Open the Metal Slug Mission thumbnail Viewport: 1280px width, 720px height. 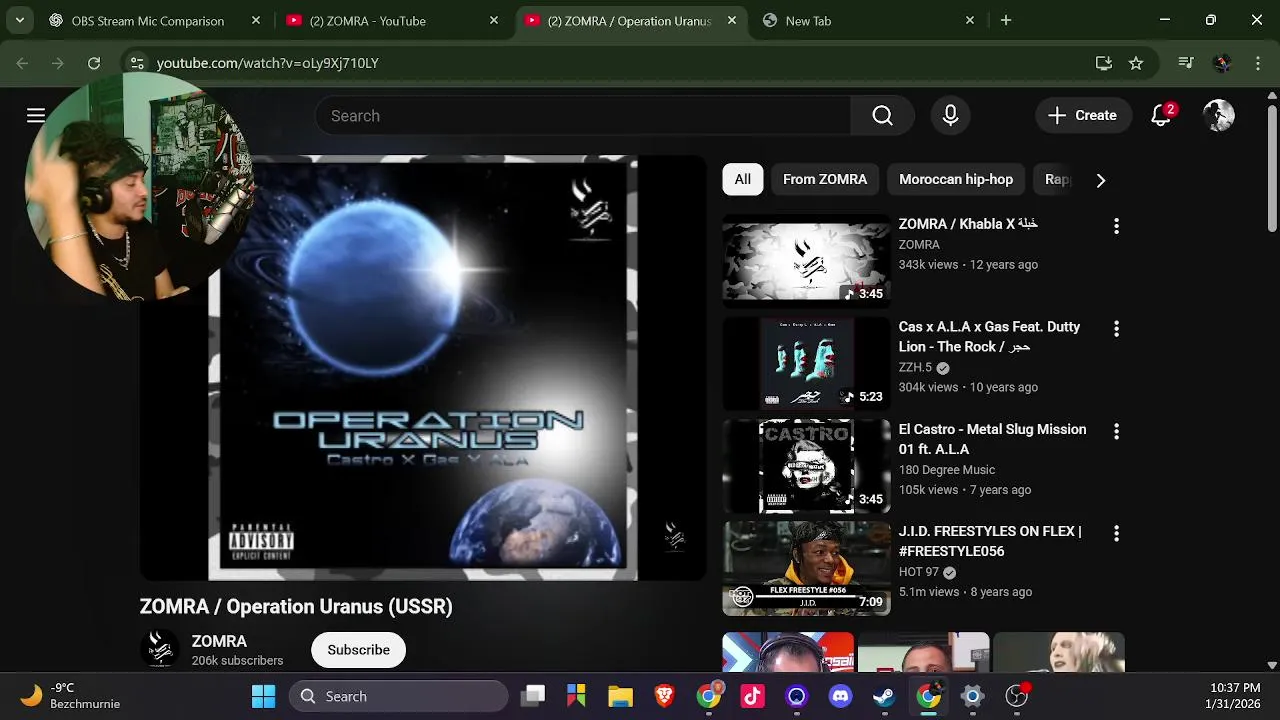tap(806, 466)
